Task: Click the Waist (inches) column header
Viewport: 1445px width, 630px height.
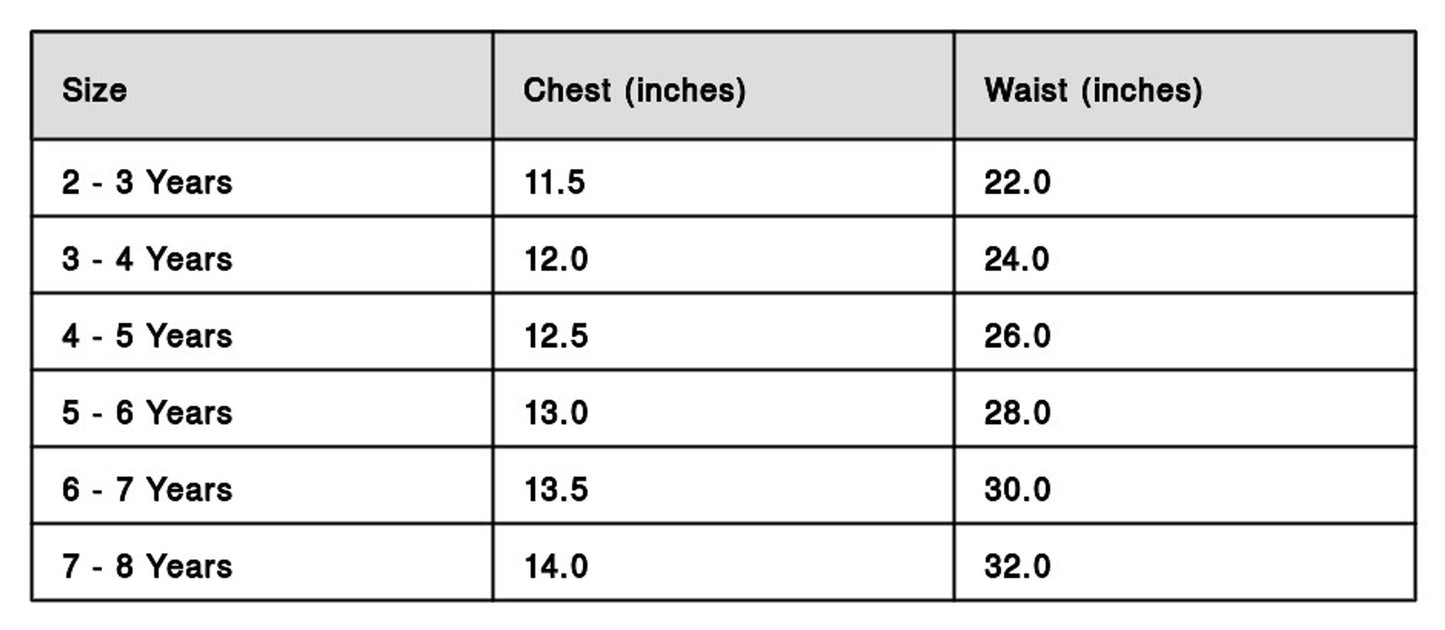Action: point(1093,91)
